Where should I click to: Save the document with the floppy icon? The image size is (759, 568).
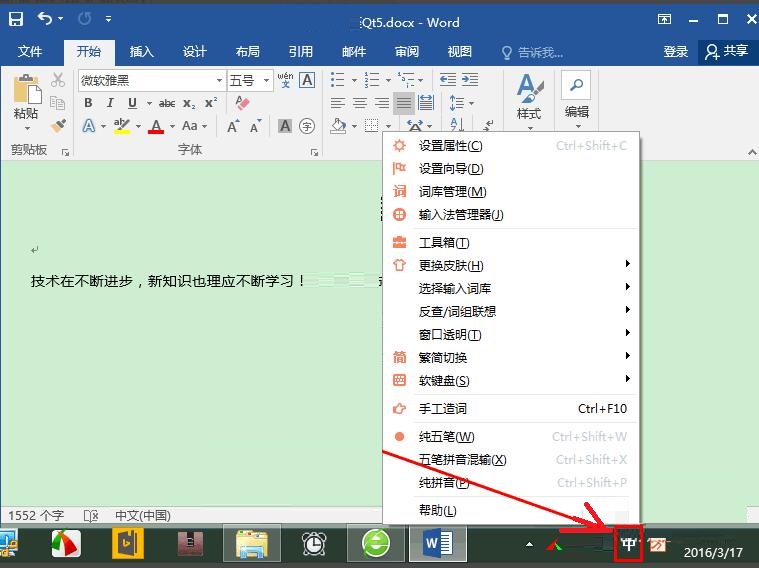coord(15,19)
